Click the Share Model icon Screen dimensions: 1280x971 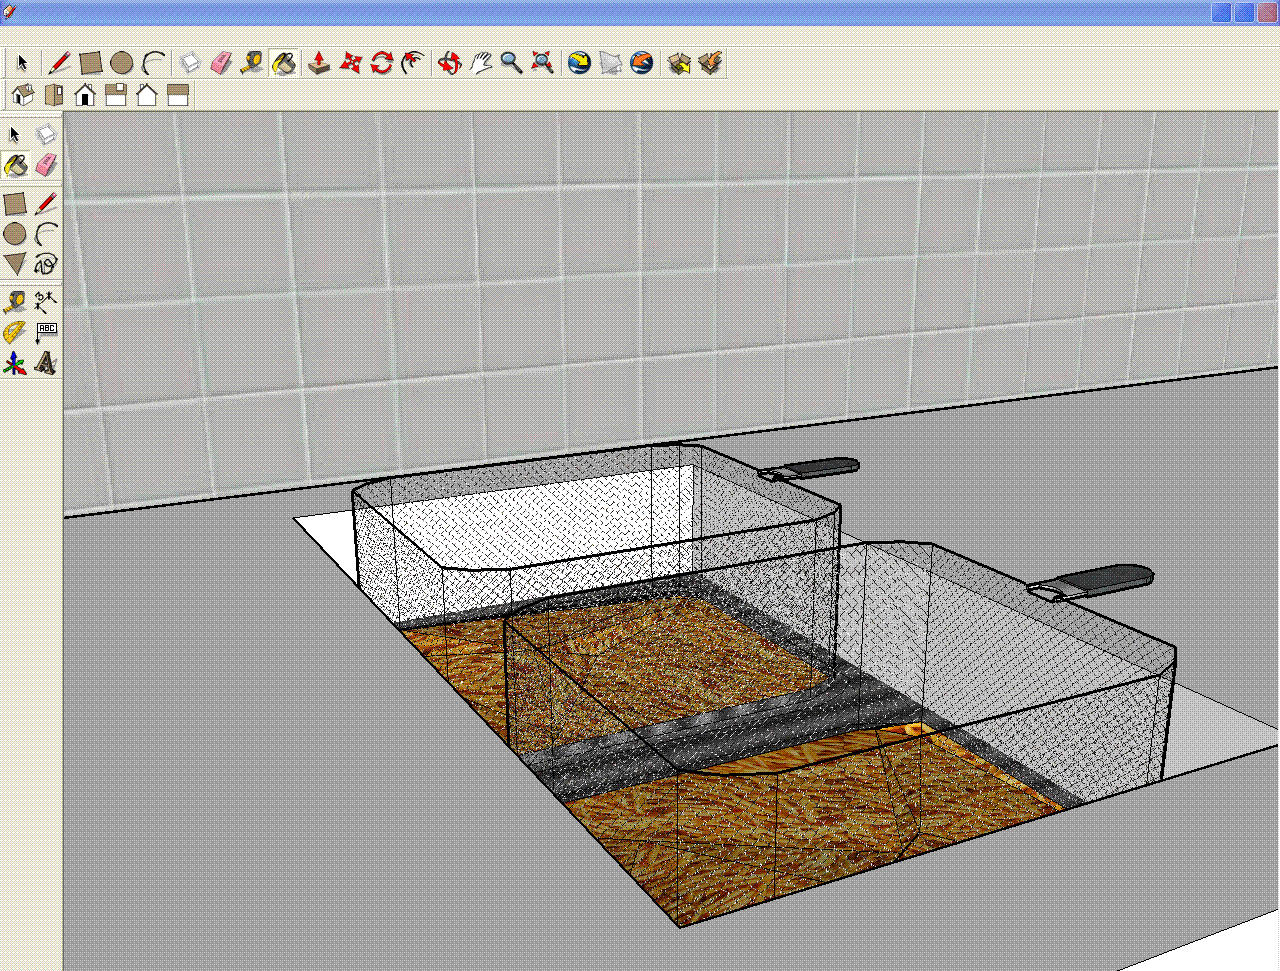pos(711,63)
